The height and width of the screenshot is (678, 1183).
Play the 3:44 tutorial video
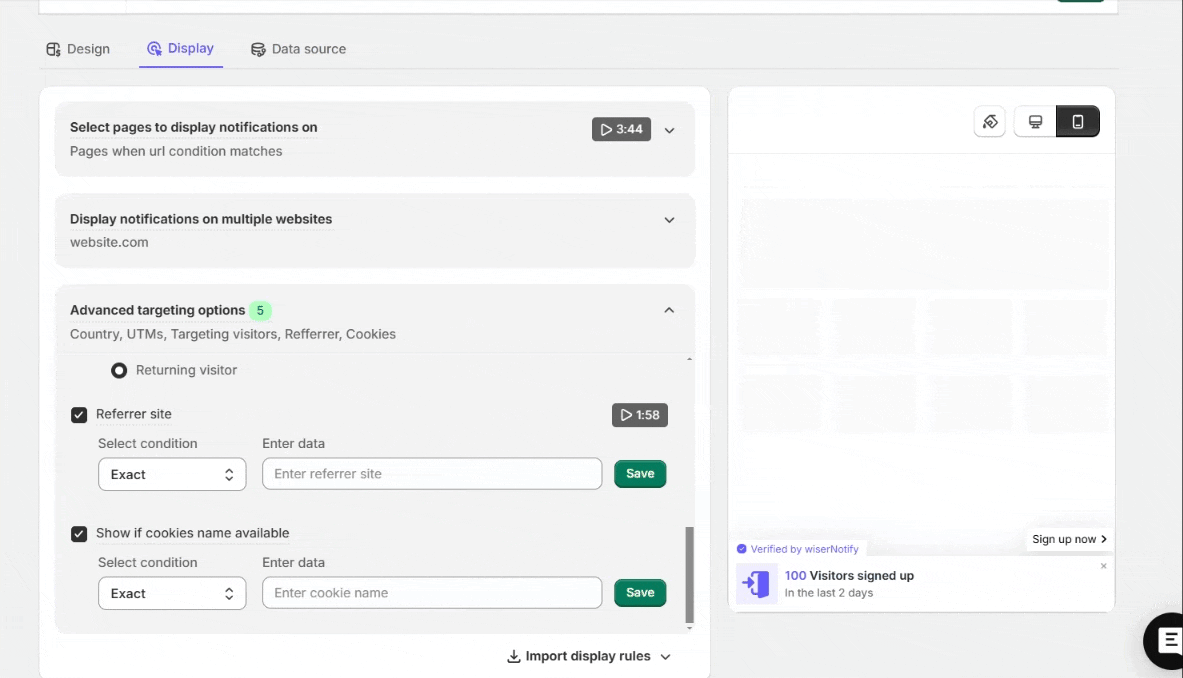(621, 129)
